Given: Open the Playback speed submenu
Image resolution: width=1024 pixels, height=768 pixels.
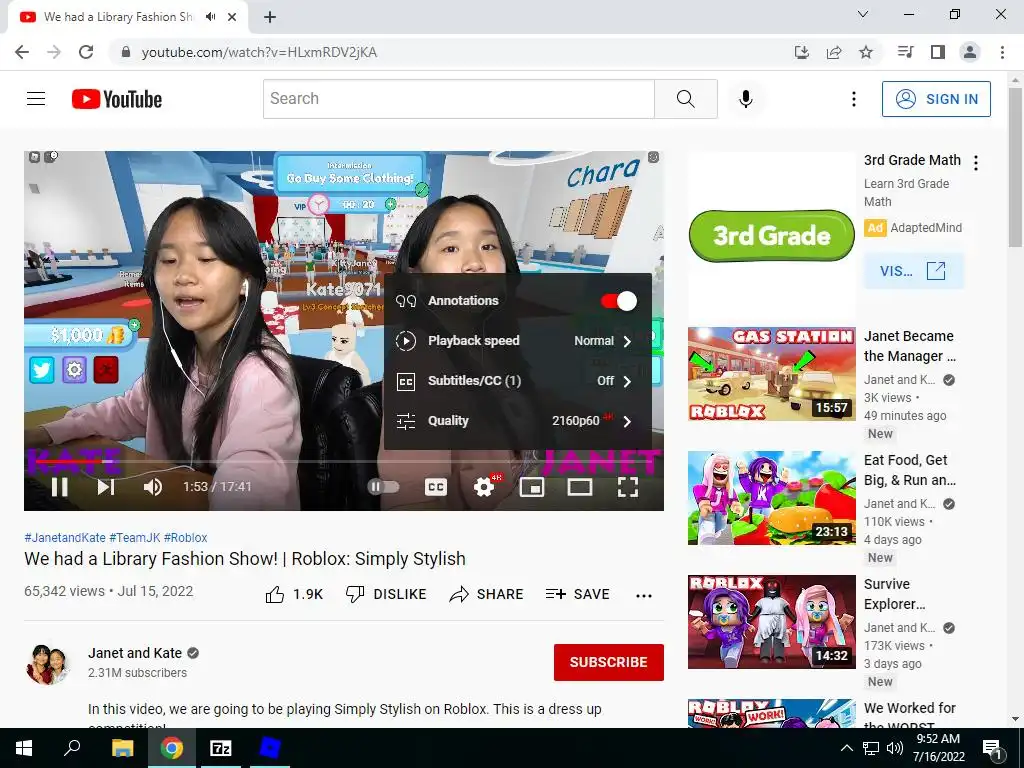Looking at the screenshot, I should (x=517, y=340).
